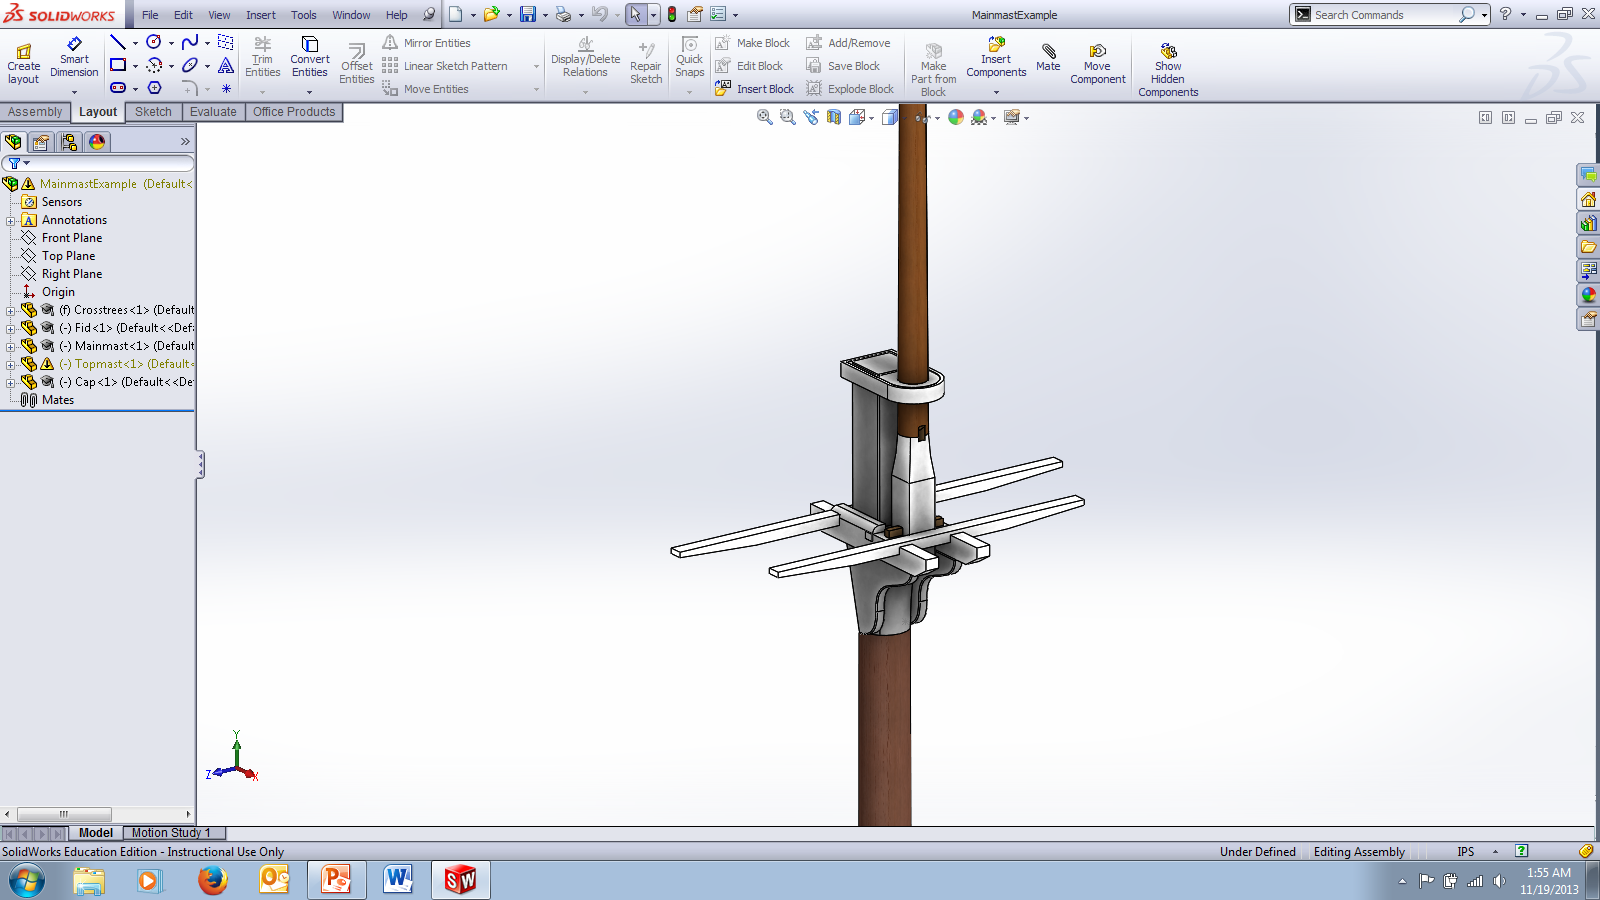1600x900 pixels.
Task: Open the PropertyManager tab icon
Action: click(x=41, y=142)
